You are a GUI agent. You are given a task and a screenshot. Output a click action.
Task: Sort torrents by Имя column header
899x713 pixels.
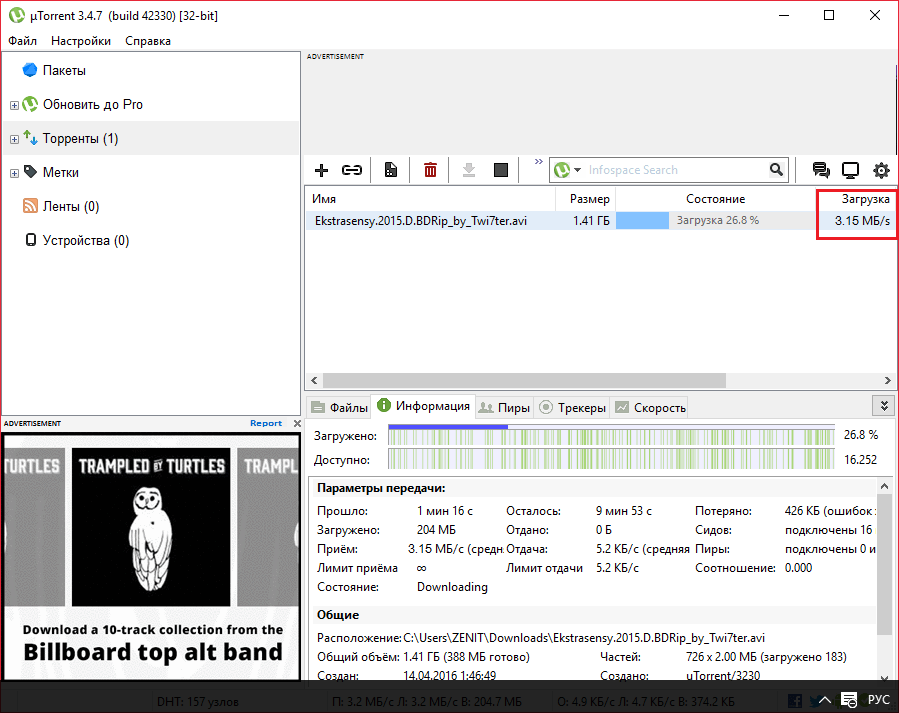click(324, 199)
